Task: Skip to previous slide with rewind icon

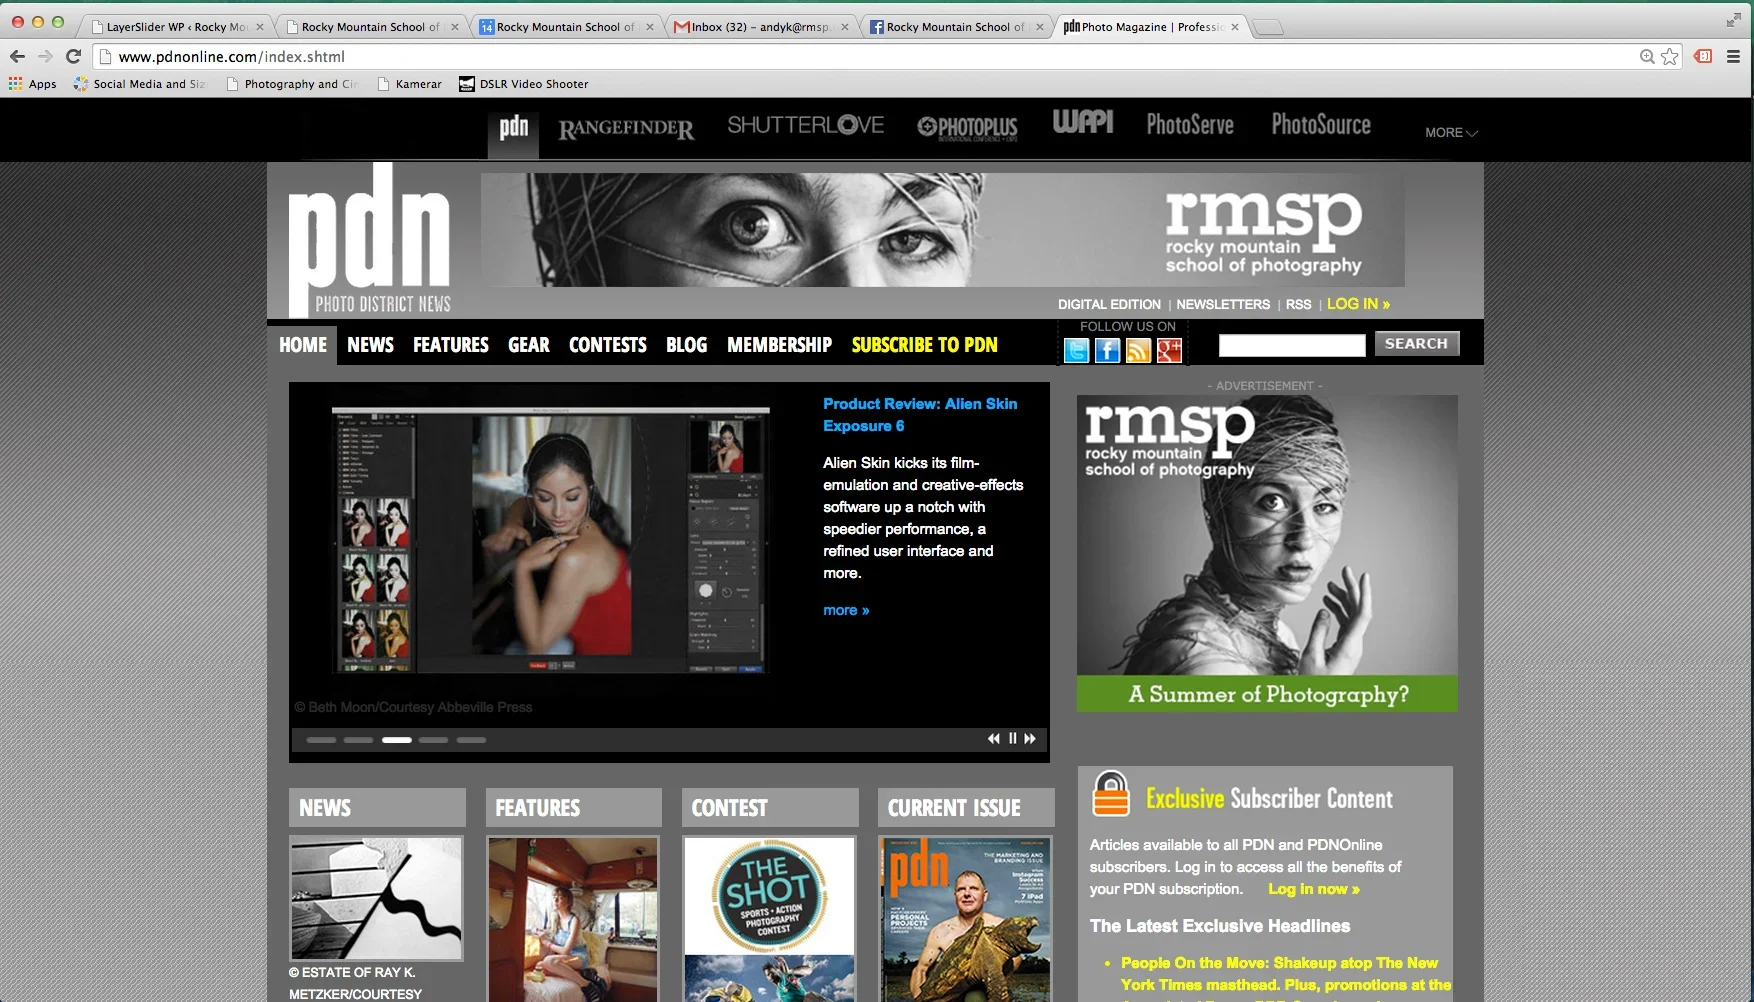Action: tap(993, 739)
